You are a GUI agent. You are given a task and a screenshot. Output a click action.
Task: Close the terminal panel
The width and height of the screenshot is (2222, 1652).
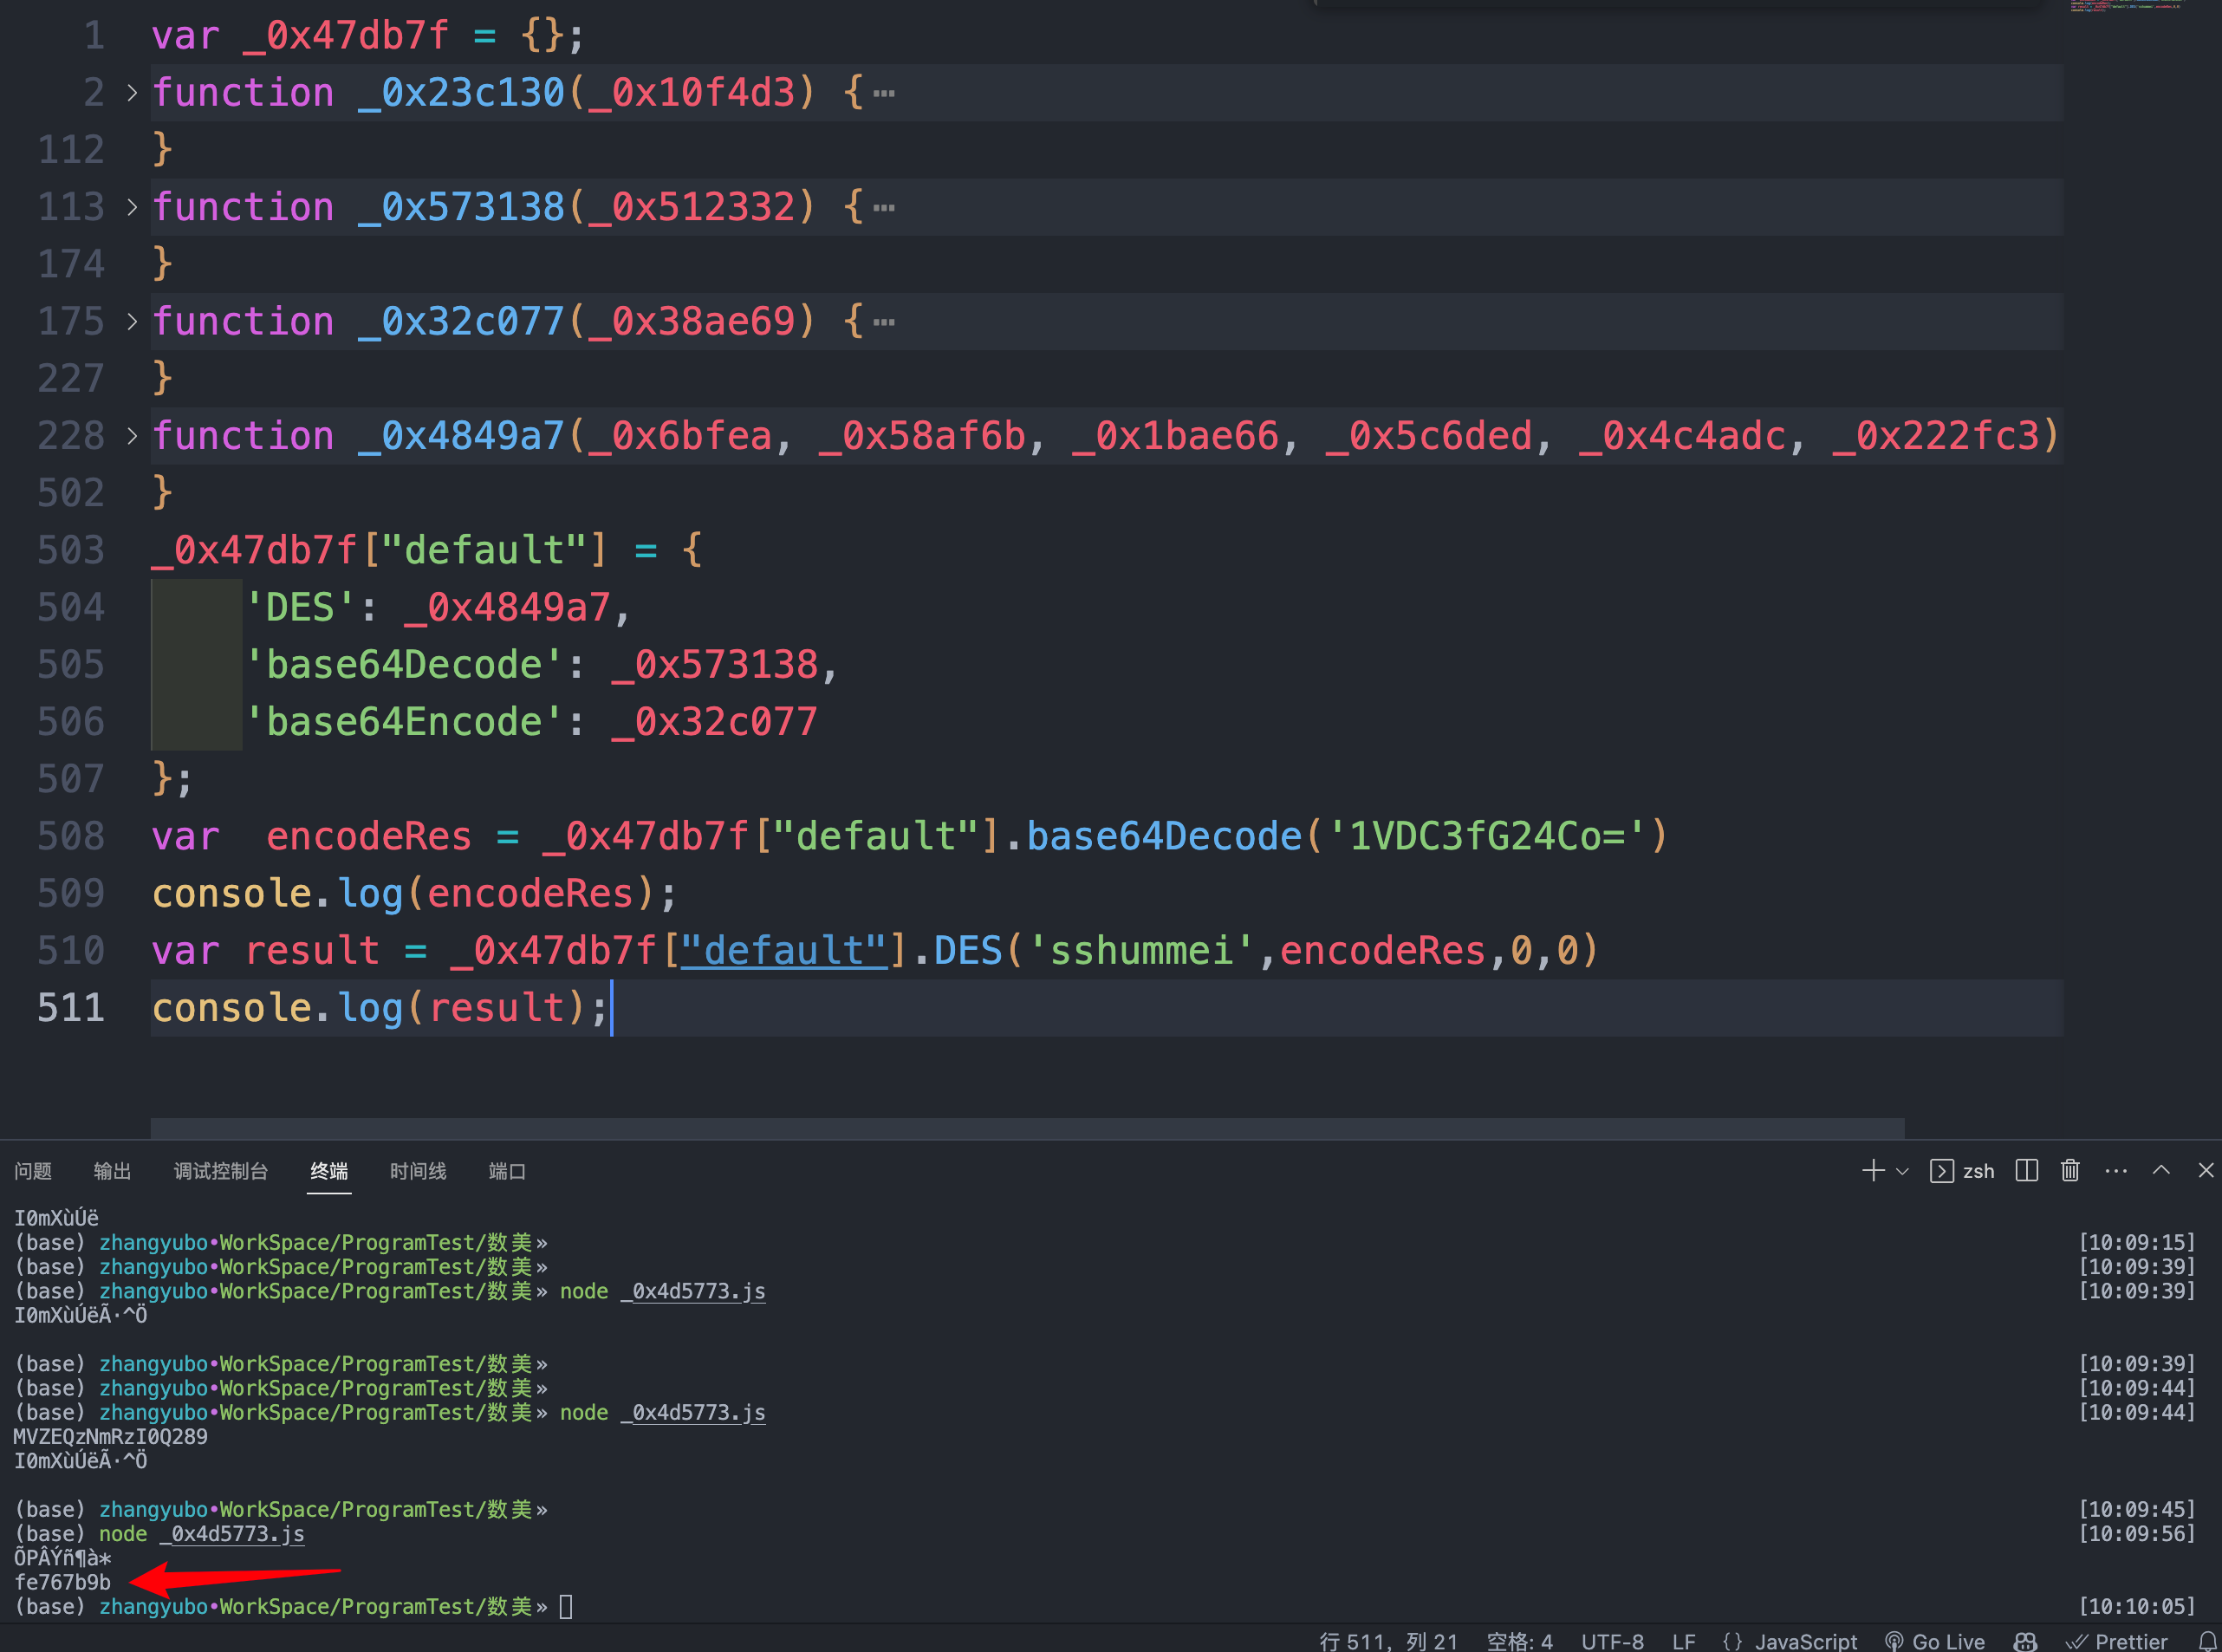[x=2205, y=1170]
